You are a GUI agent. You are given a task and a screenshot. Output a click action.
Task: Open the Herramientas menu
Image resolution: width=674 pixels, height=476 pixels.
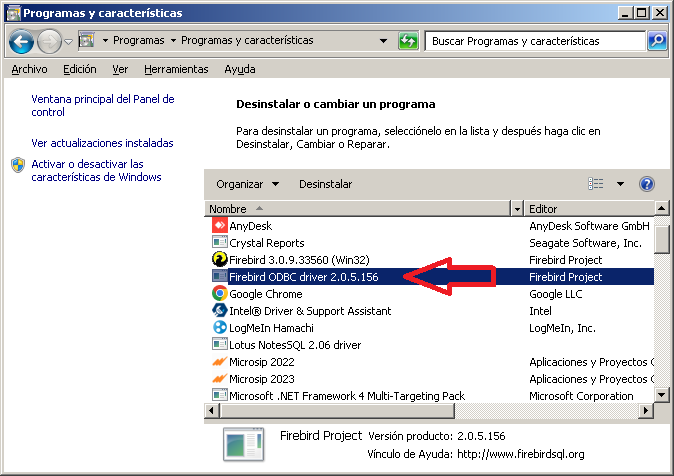176,69
